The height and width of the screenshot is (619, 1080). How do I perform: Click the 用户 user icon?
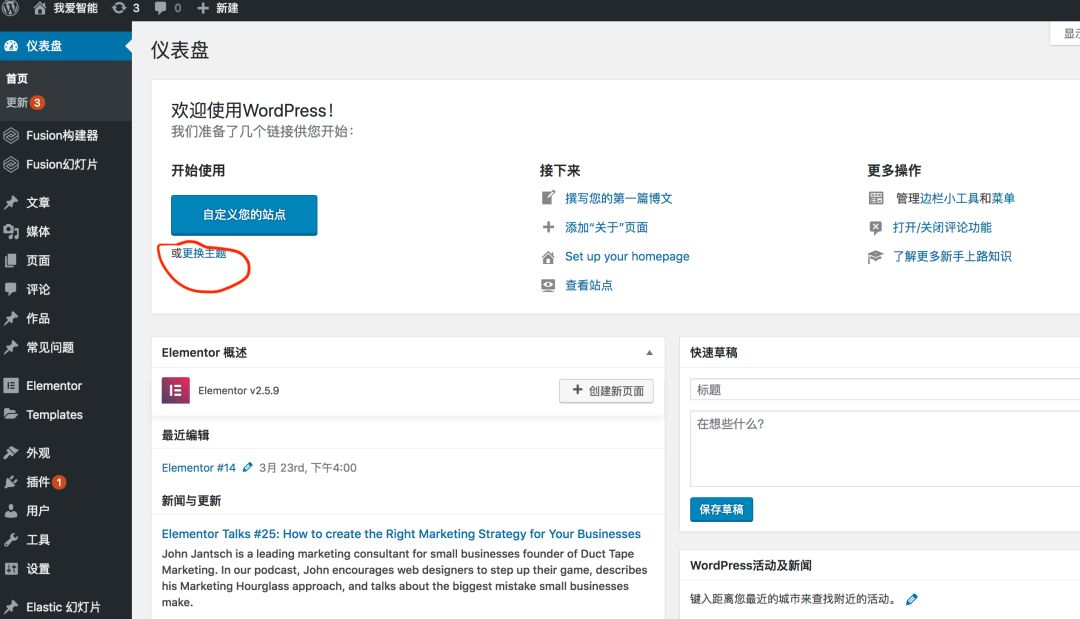tap(11, 511)
